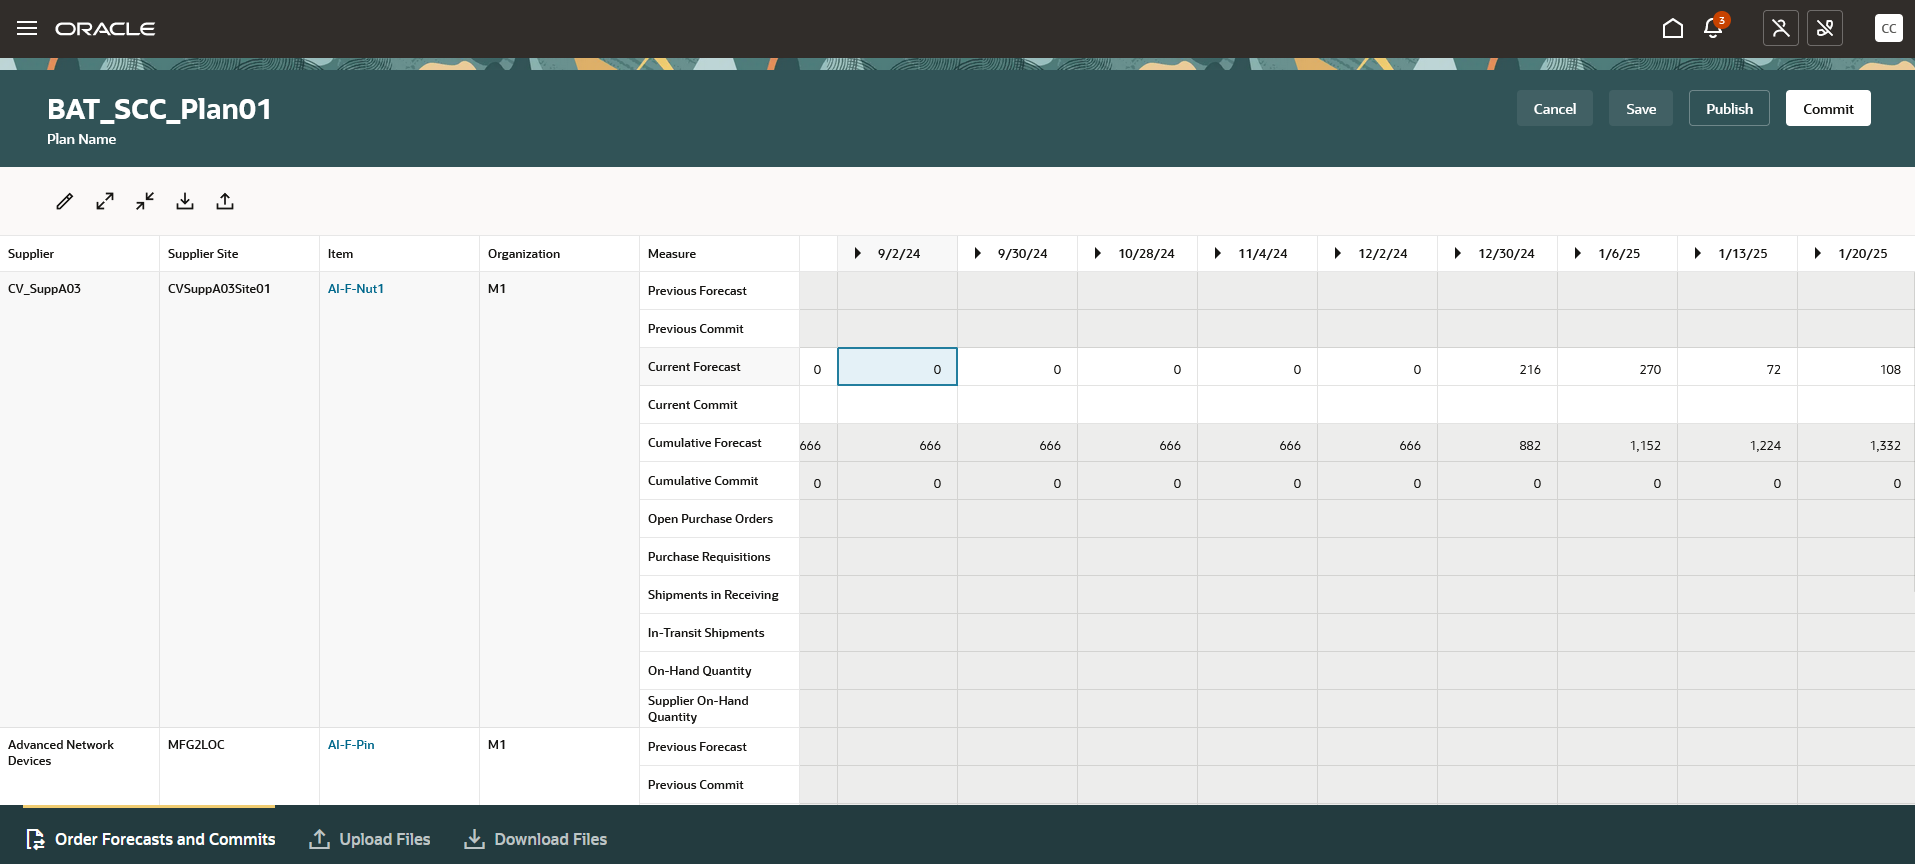Image resolution: width=1915 pixels, height=864 pixels.
Task: Open the CC user avatar menu
Action: 1889,28
